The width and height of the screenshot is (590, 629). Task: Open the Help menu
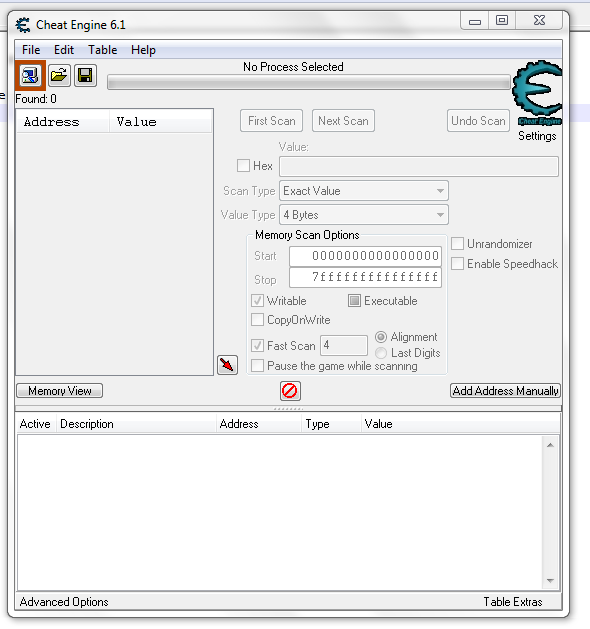tap(143, 50)
